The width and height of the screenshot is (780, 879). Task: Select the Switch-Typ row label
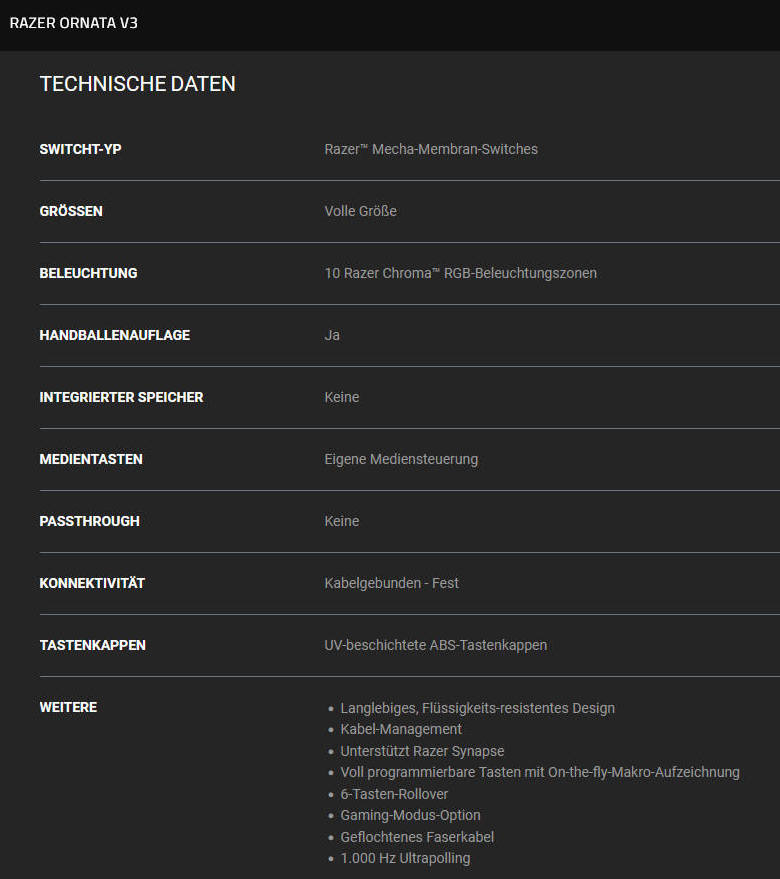click(x=81, y=149)
